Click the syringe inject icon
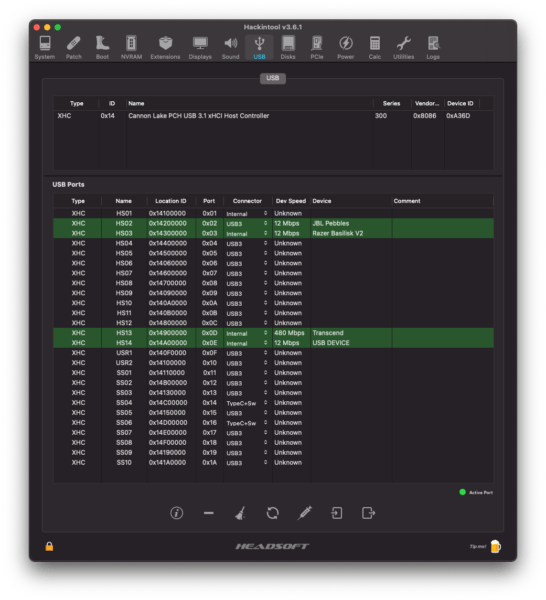Image resolution: width=546 pixels, height=600 pixels. click(305, 513)
